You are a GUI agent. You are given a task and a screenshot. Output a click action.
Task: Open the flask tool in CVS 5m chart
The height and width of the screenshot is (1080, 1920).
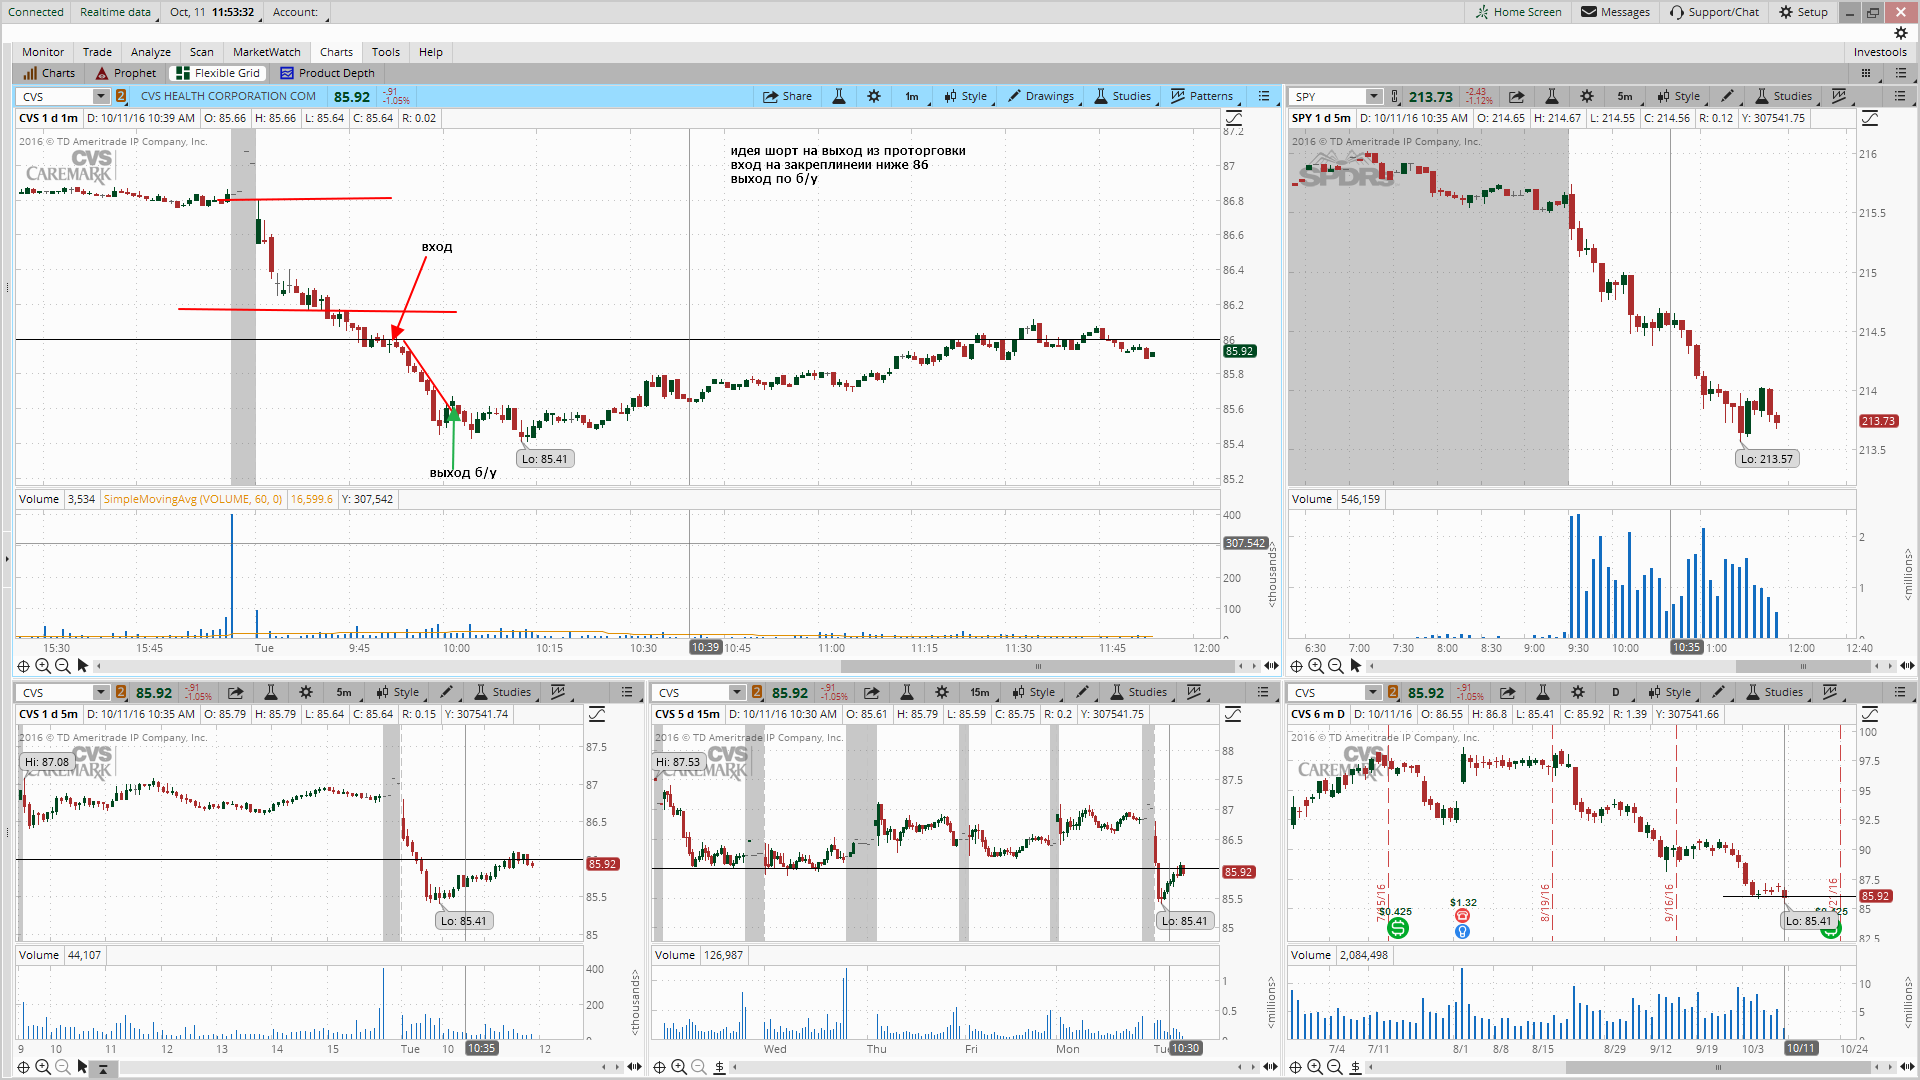click(x=270, y=692)
